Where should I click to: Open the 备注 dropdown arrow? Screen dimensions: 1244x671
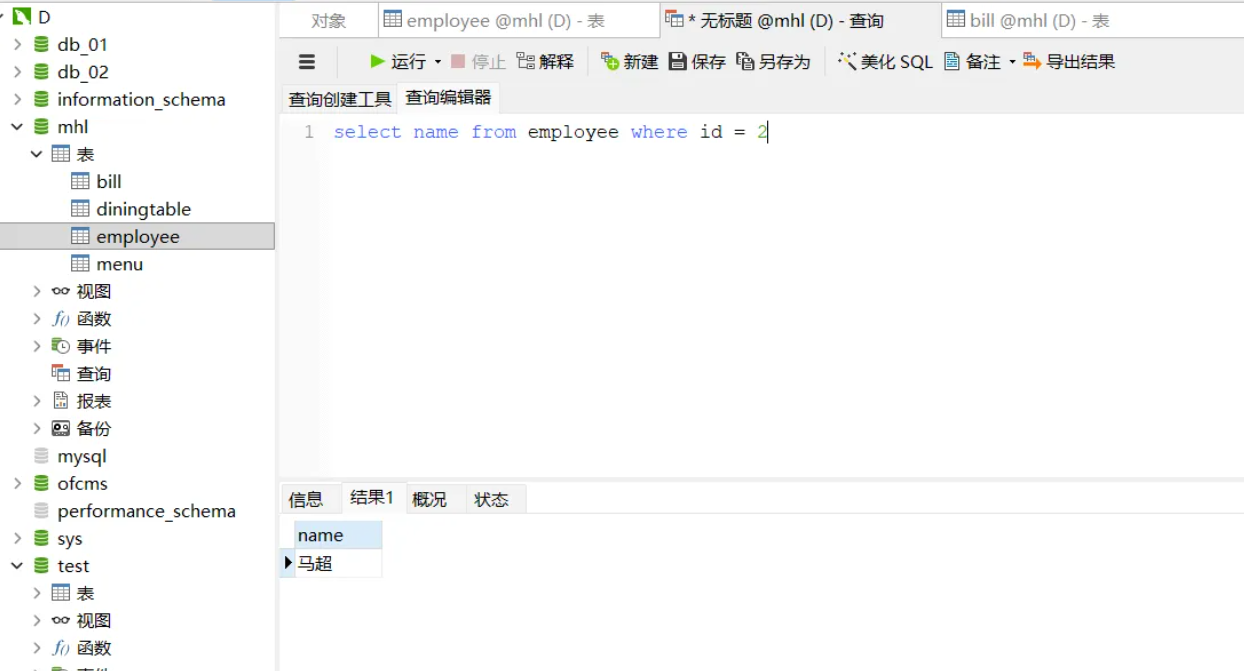coord(1013,61)
